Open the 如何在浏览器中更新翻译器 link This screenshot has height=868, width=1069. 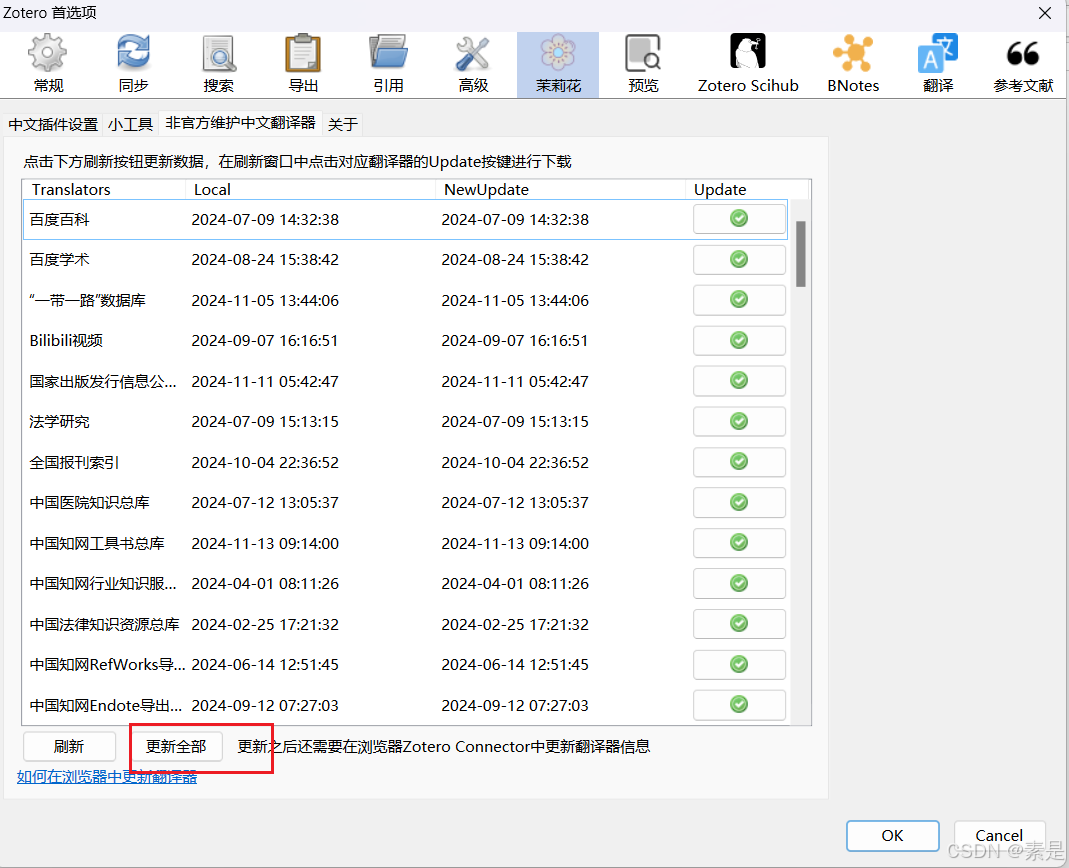pyautogui.click(x=107, y=777)
